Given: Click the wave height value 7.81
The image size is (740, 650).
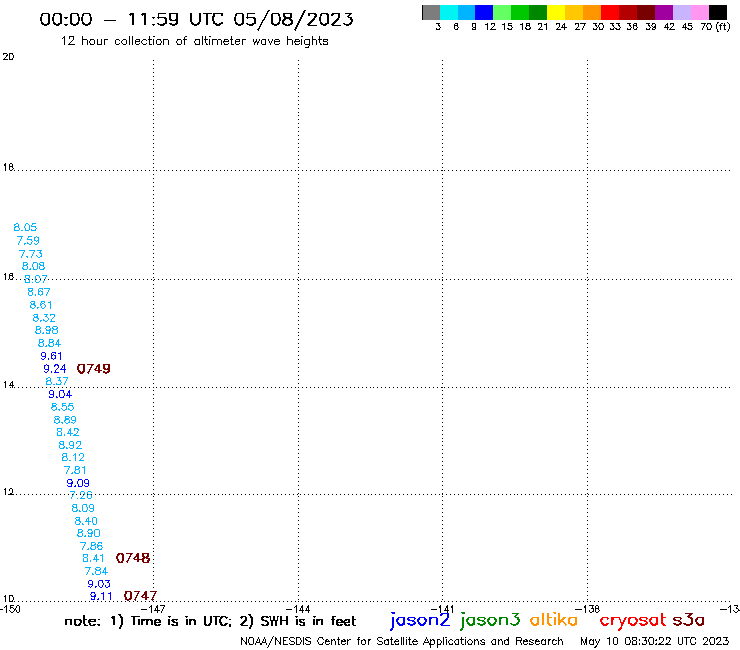Looking at the screenshot, I should tap(75, 471).
